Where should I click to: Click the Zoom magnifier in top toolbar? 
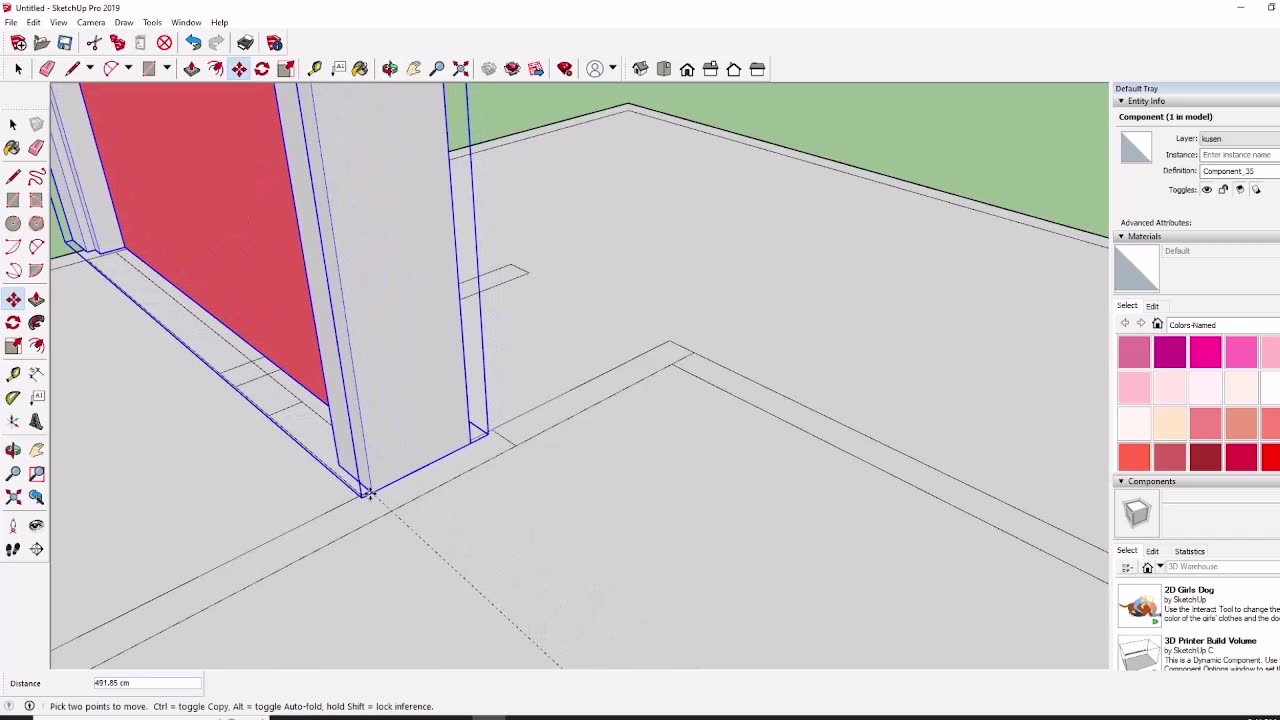[437, 69]
